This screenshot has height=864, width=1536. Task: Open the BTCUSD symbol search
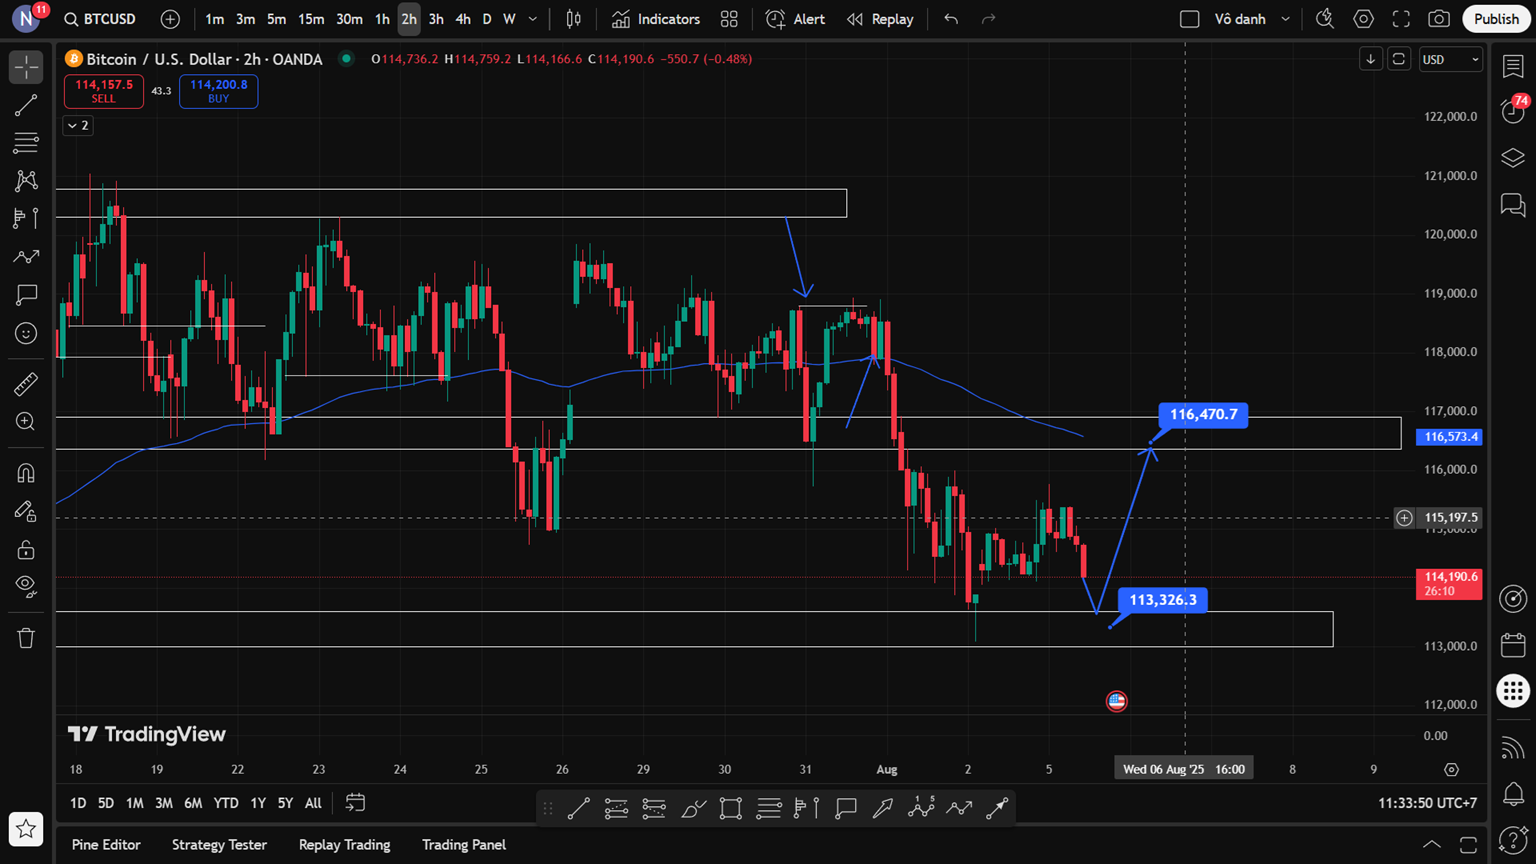click(x=100, y=19)
